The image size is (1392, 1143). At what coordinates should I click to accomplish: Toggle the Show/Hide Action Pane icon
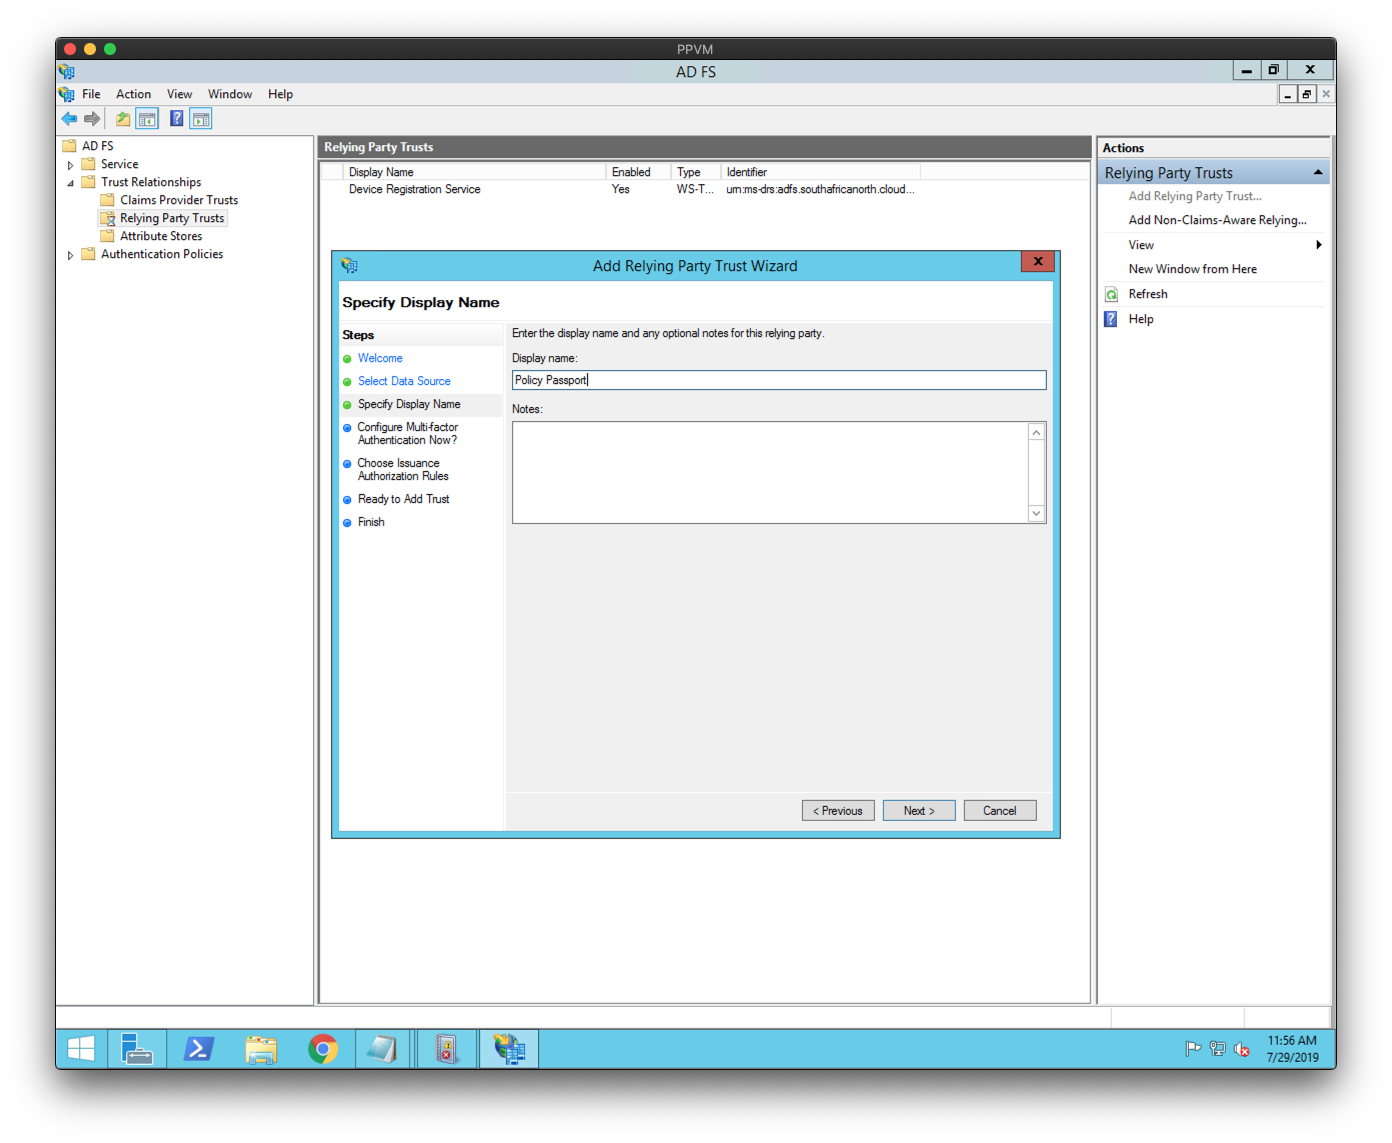(x=201, y=119)
